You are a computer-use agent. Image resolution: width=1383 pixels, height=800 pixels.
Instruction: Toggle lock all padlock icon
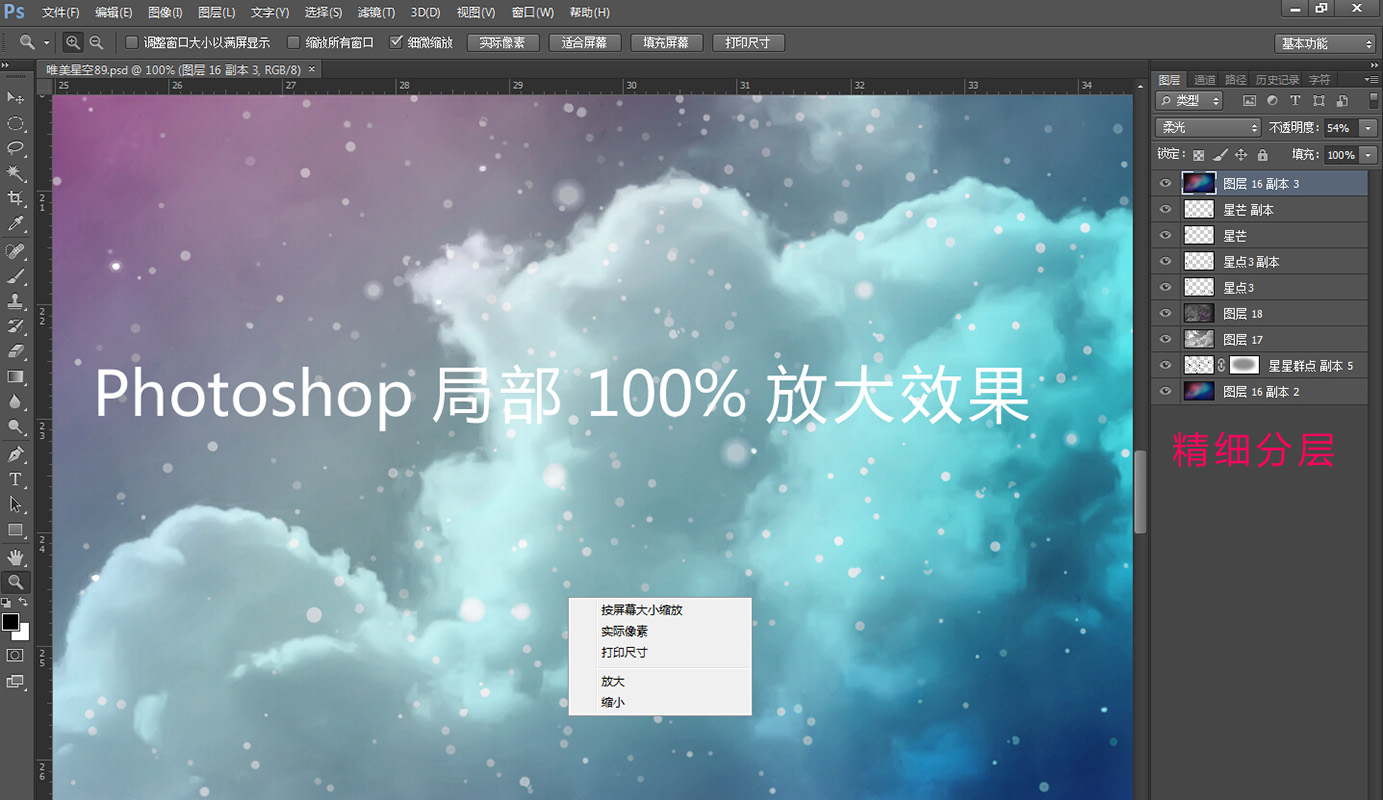tap(1262, 155)
